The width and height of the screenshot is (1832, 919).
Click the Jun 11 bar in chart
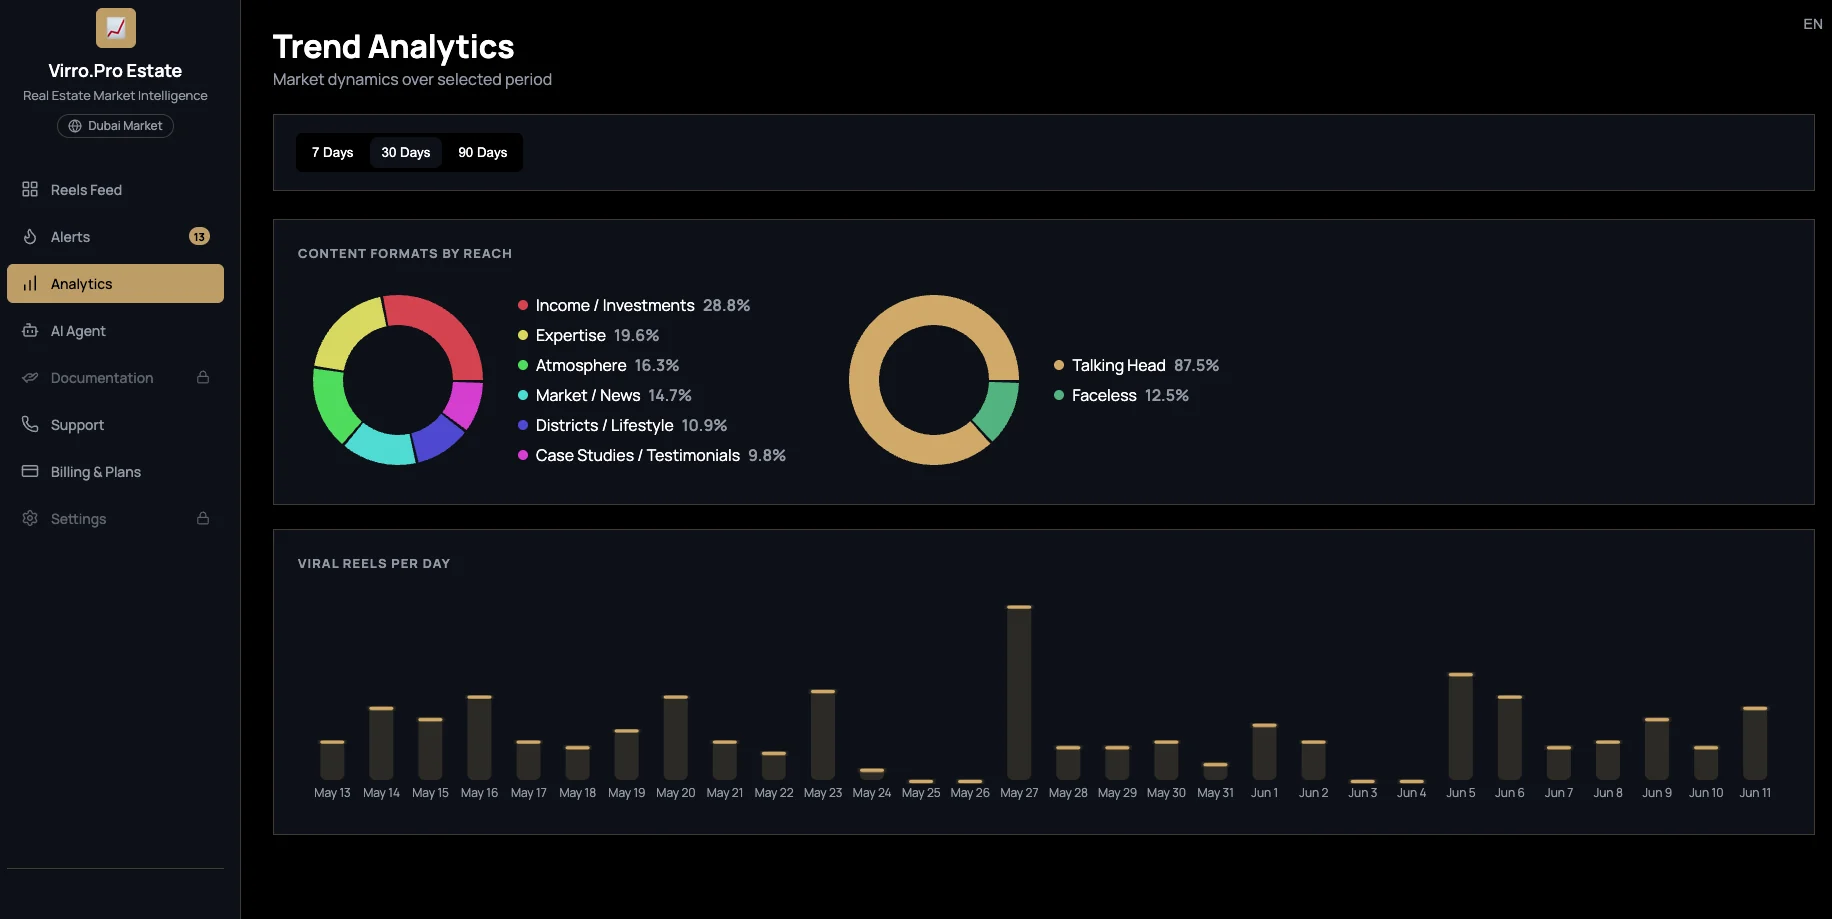(1755, 744)
